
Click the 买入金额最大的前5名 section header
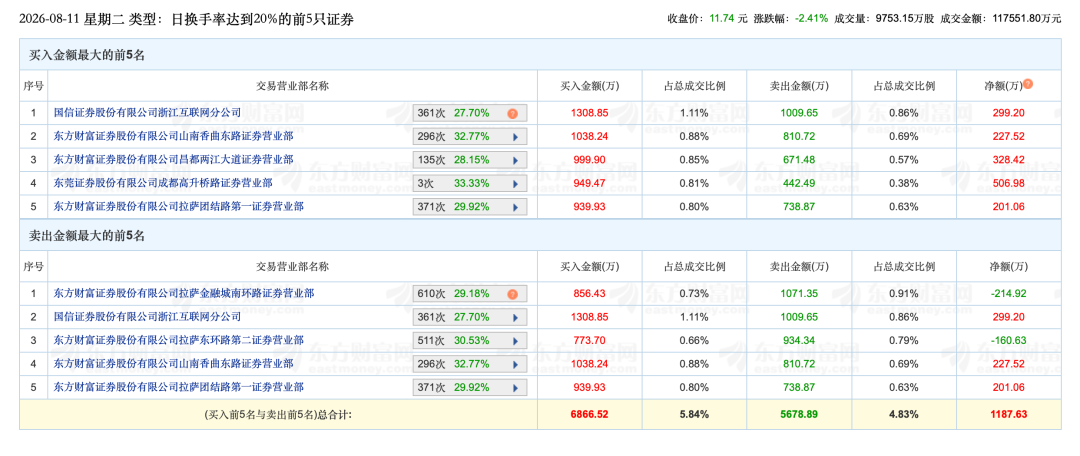[540, 55]
